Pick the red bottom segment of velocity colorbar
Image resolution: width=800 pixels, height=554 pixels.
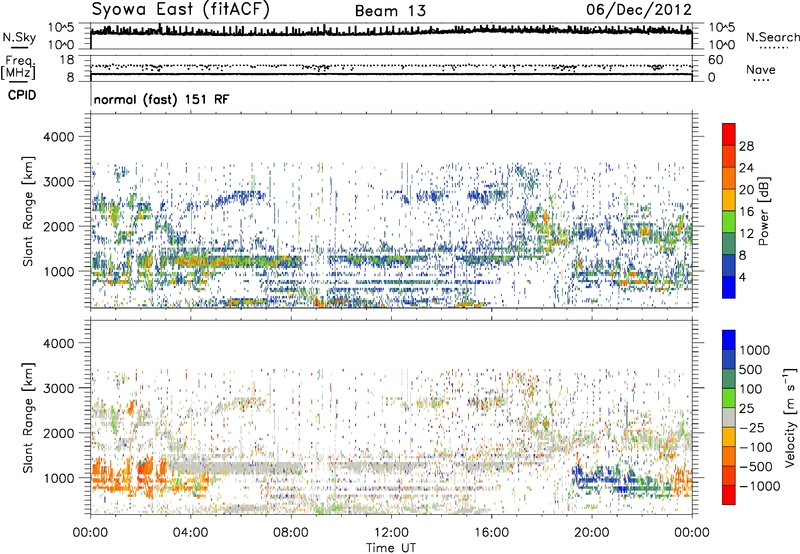click(x=729, y=495)
